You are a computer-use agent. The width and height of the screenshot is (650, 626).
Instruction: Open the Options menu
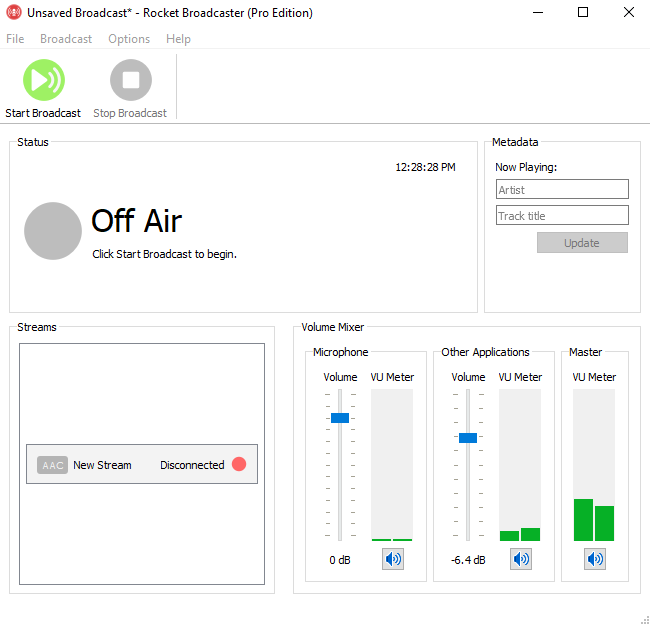129,39
